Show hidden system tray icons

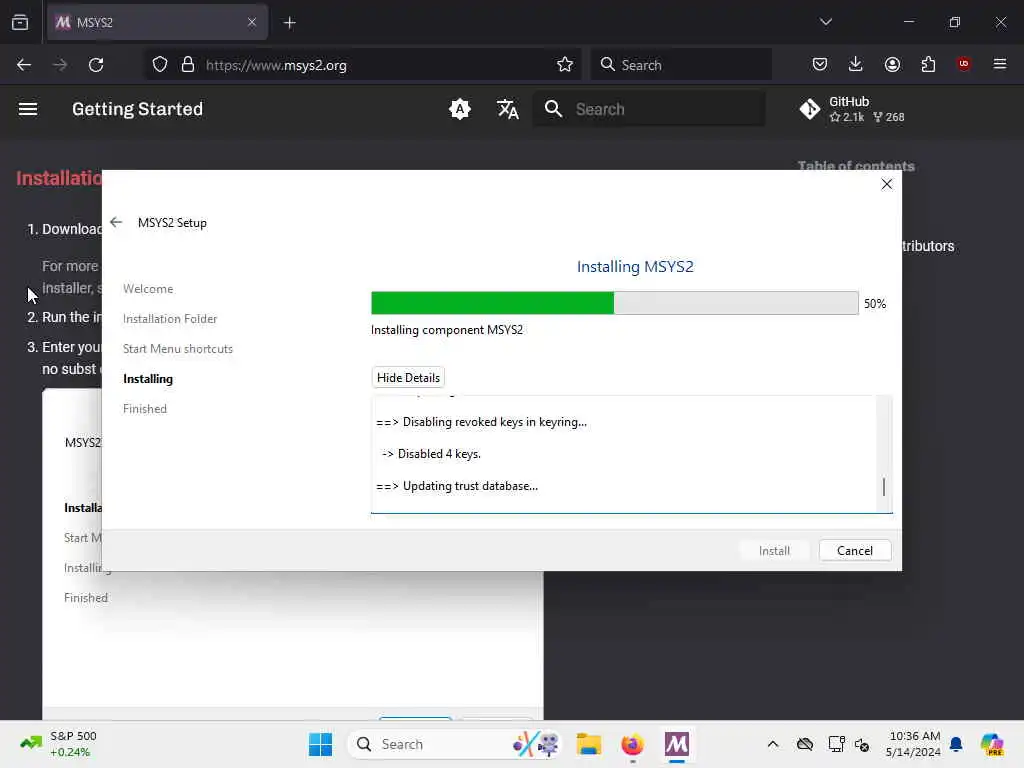point(773,744)
